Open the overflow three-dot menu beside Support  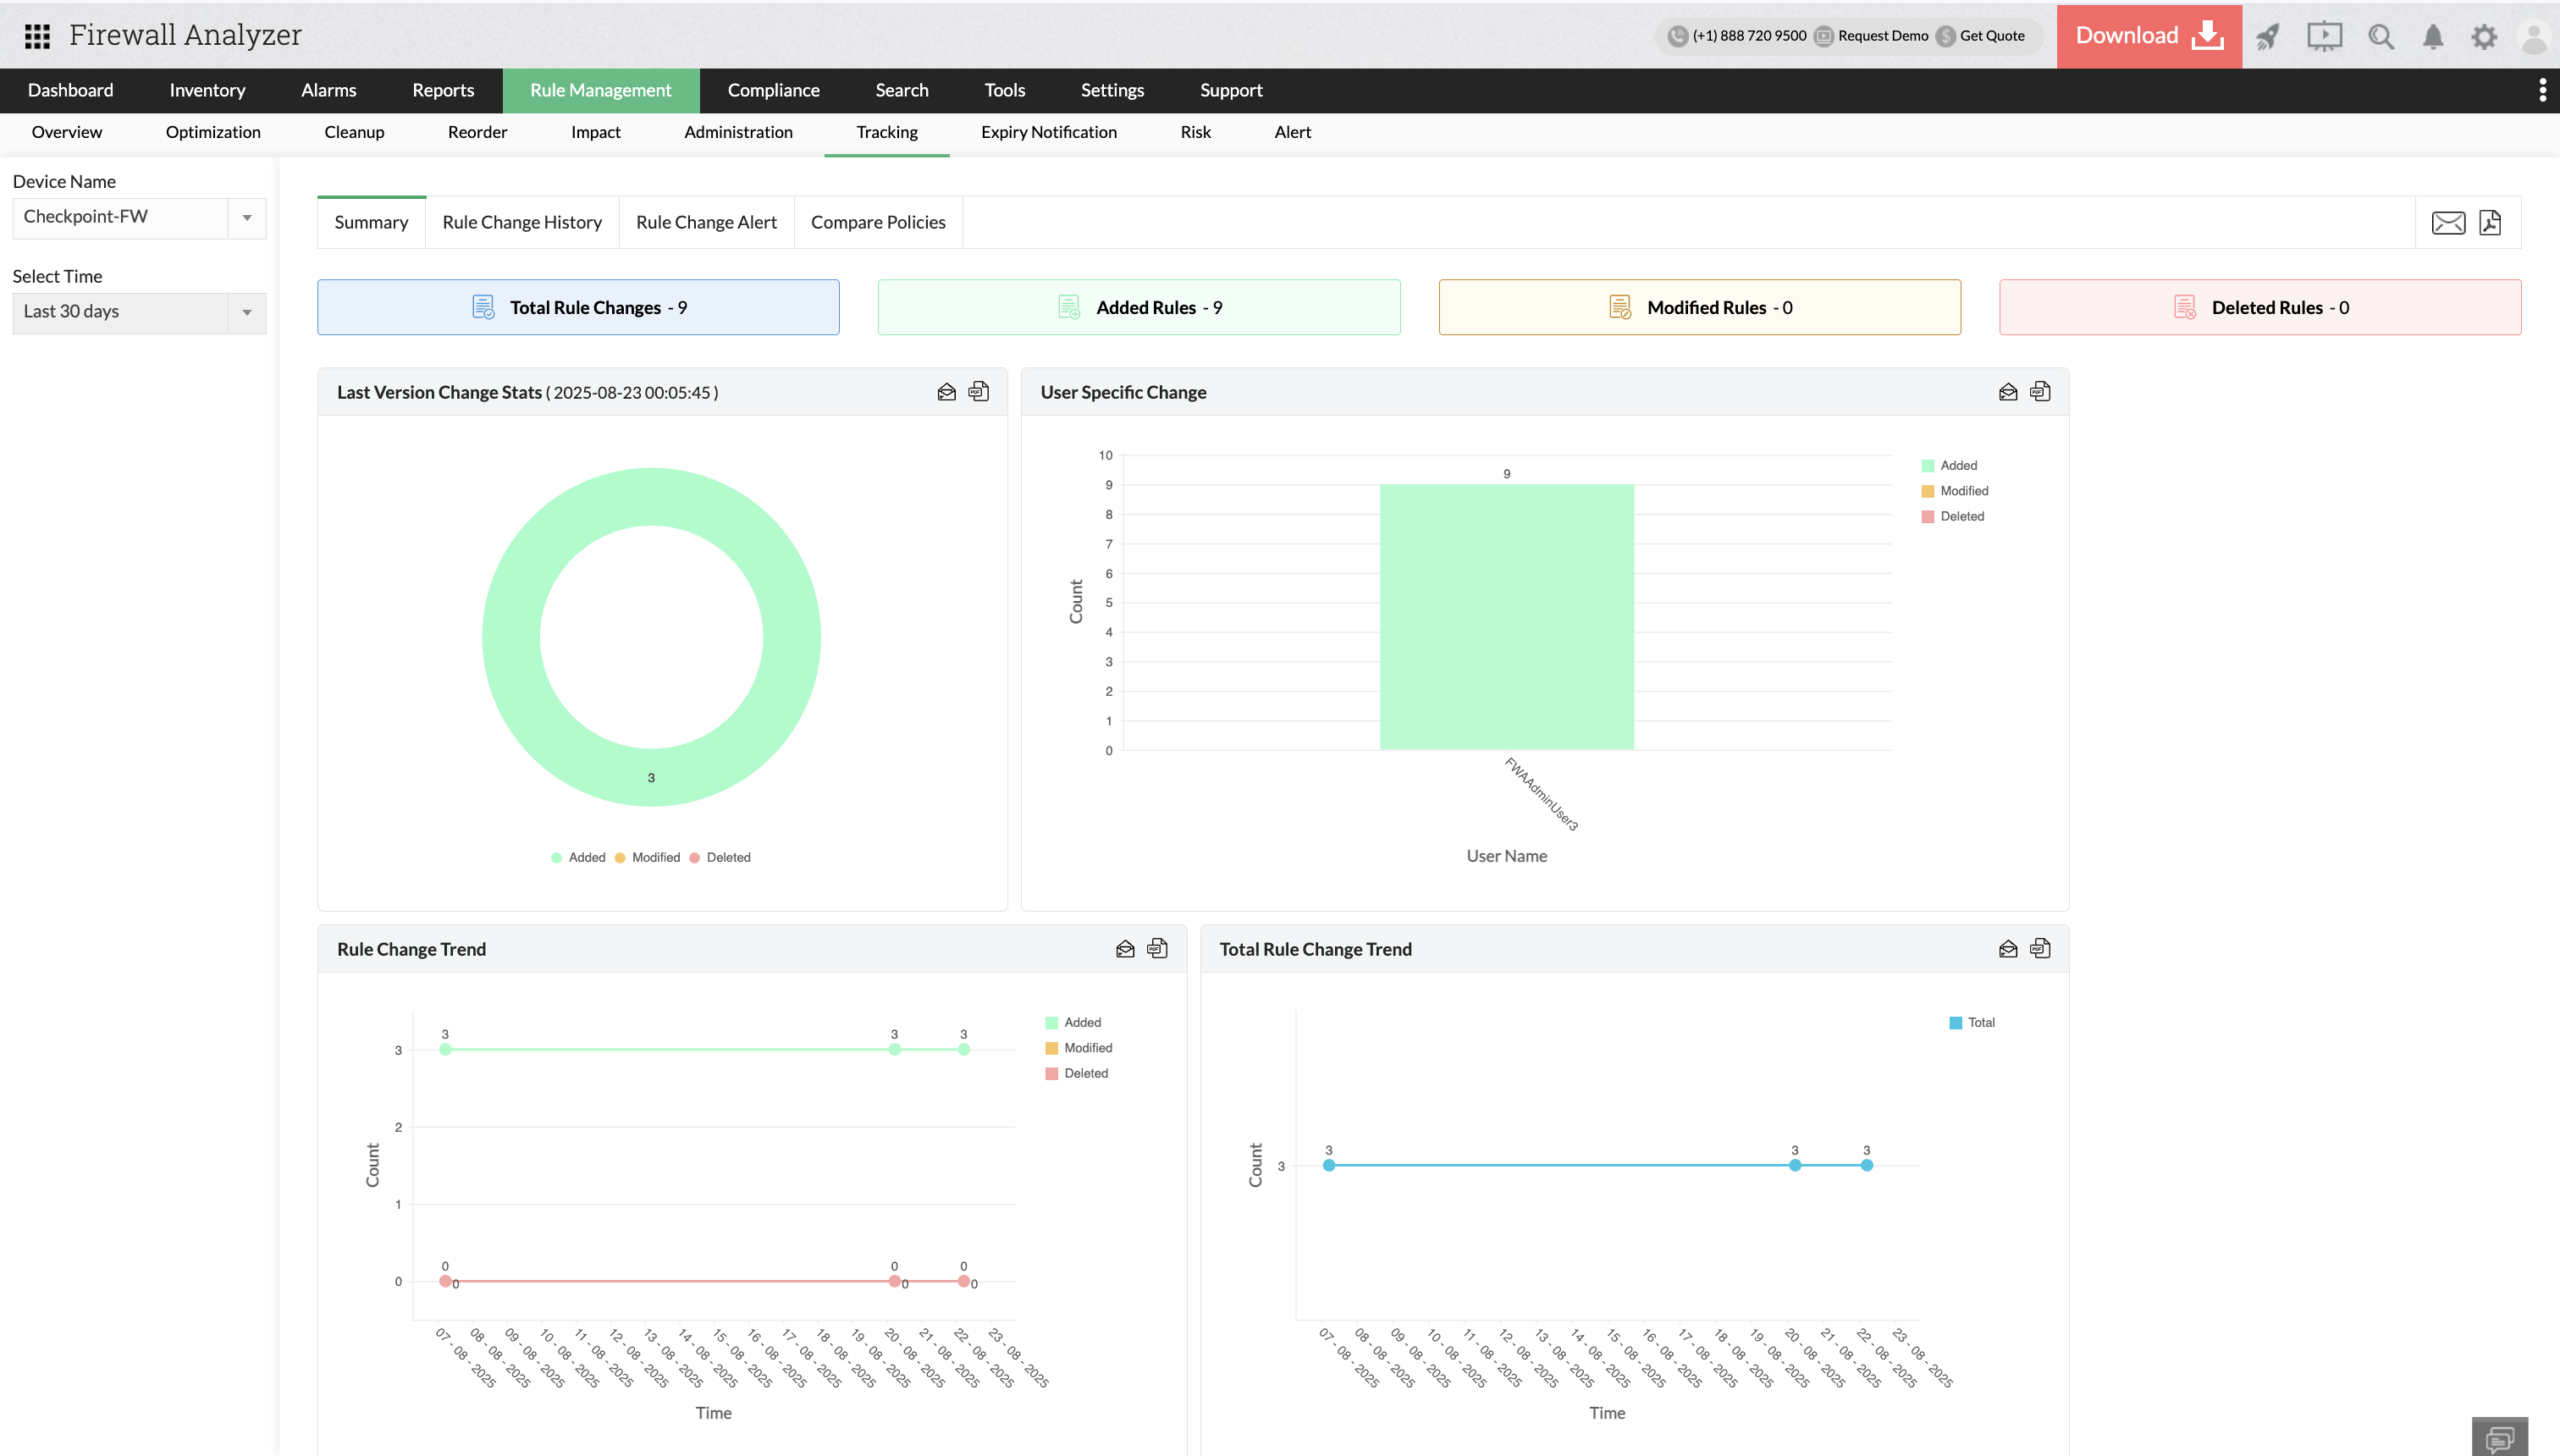(x=2543, y=89)
